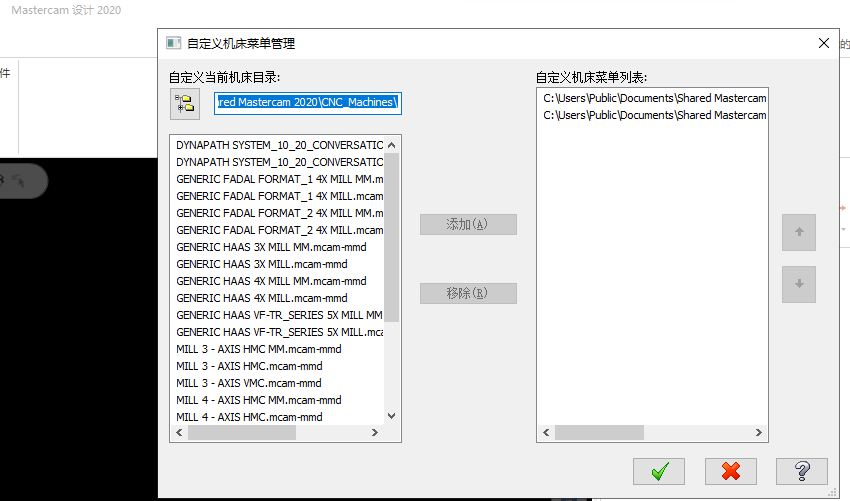This screenshot has width=850, height=501.
Task: Select MILL 4 - AXIS HMC MM.mcam-mmd
Action: (259, 400)
